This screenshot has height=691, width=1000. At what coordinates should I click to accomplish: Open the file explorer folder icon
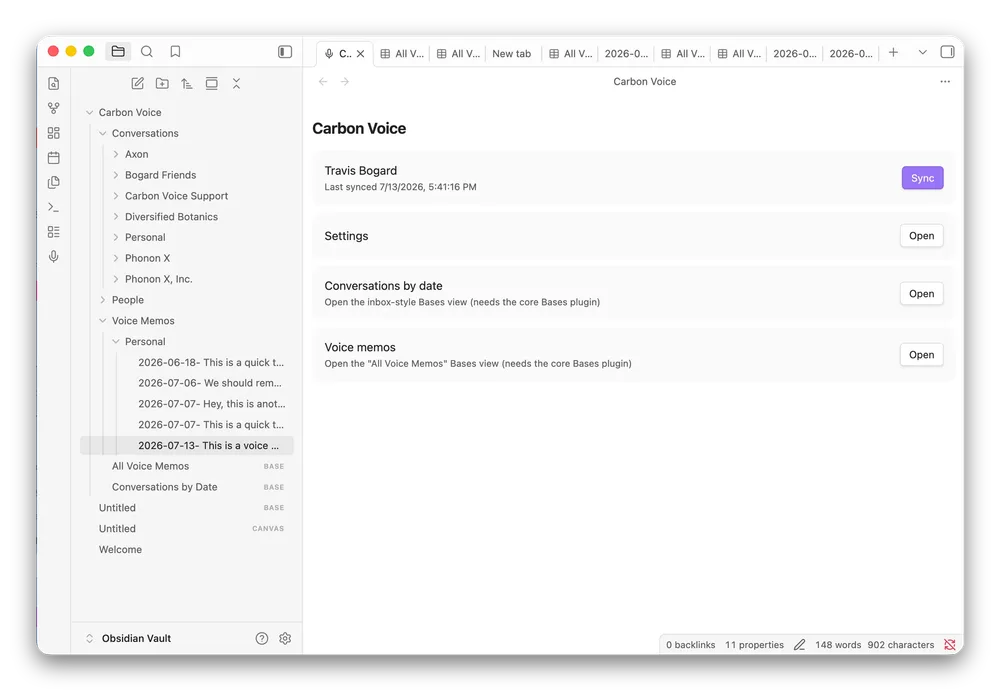[118, 52]
